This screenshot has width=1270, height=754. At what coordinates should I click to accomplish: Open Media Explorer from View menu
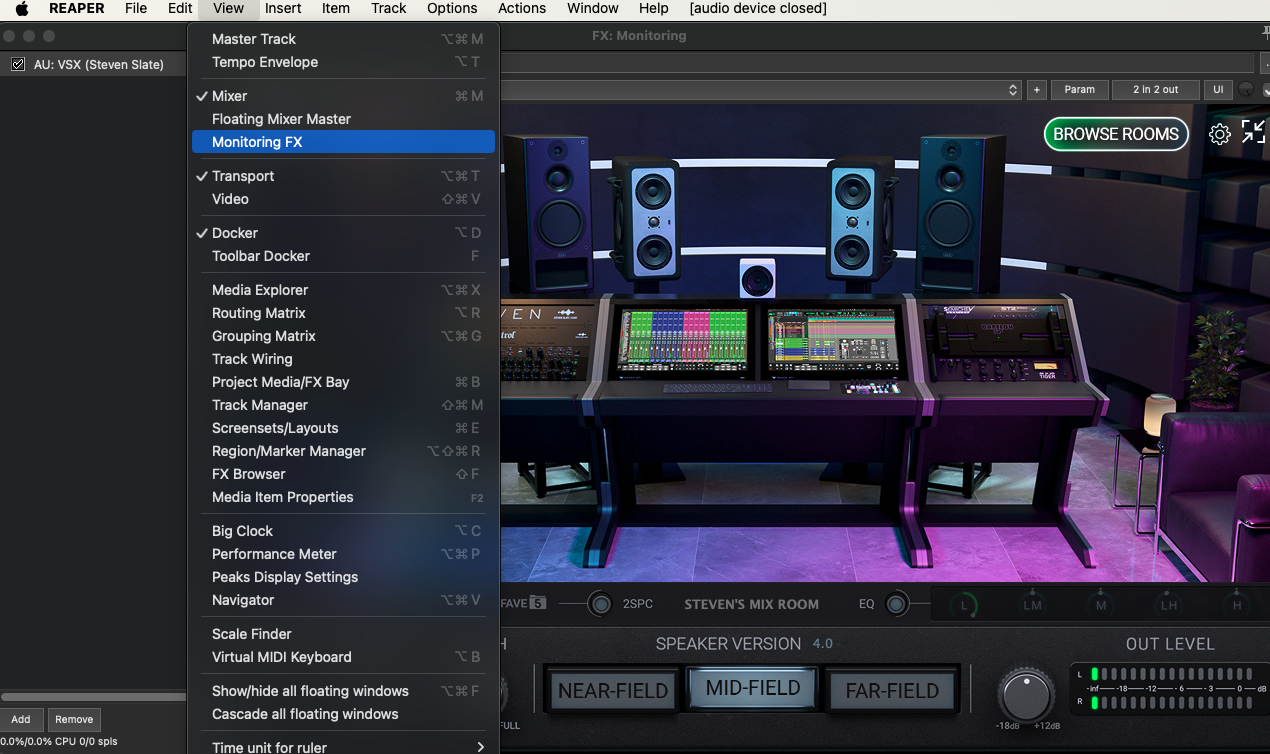point(343,290)
